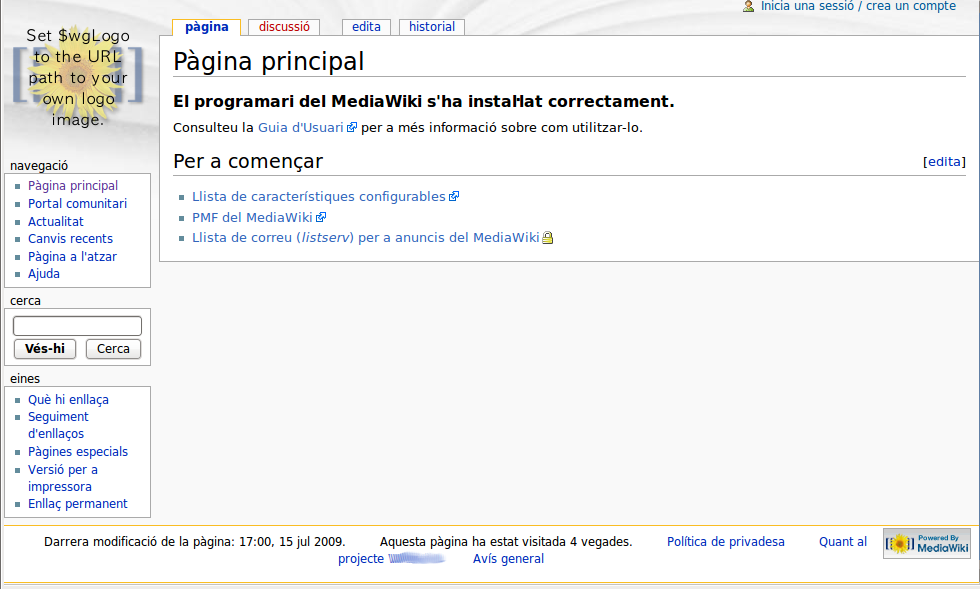Open Llista de característiques configurables
980x589 pixels.
tap(319, 196)
